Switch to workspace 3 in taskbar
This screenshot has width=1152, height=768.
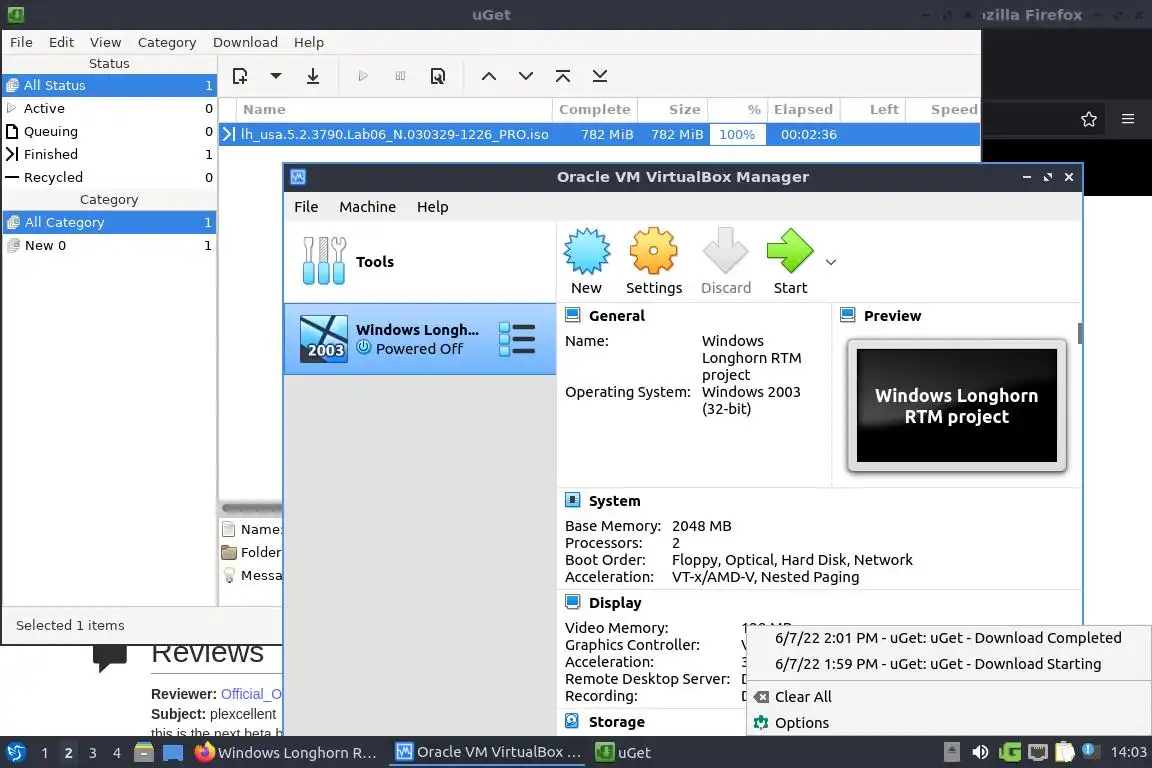[x=93, y=753]
